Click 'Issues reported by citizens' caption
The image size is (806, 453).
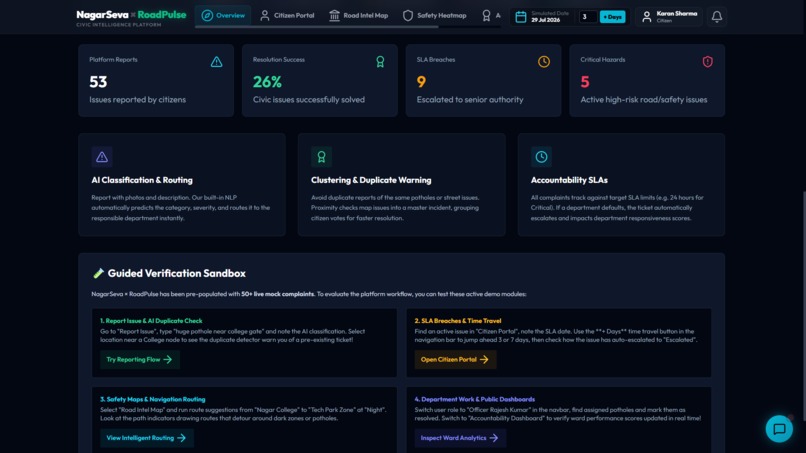[138, 100]
